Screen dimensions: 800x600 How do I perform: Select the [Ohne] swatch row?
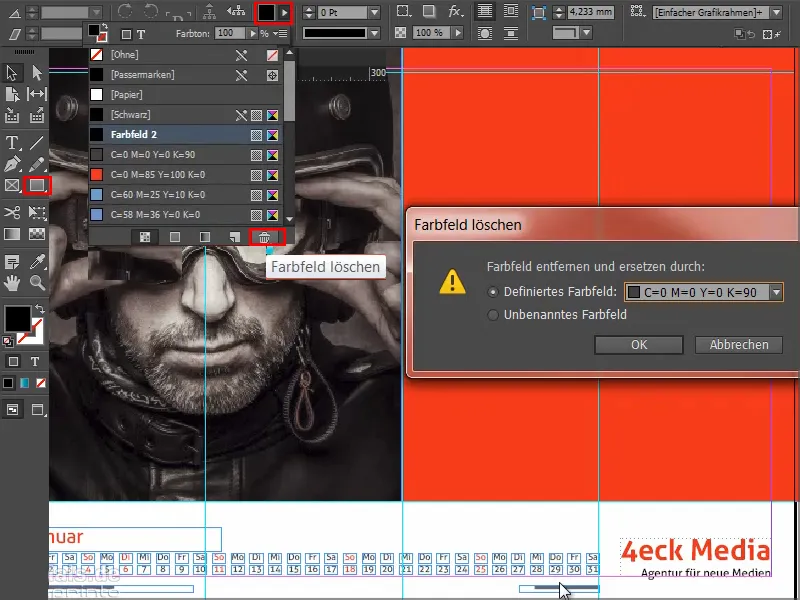coord(186,55)
